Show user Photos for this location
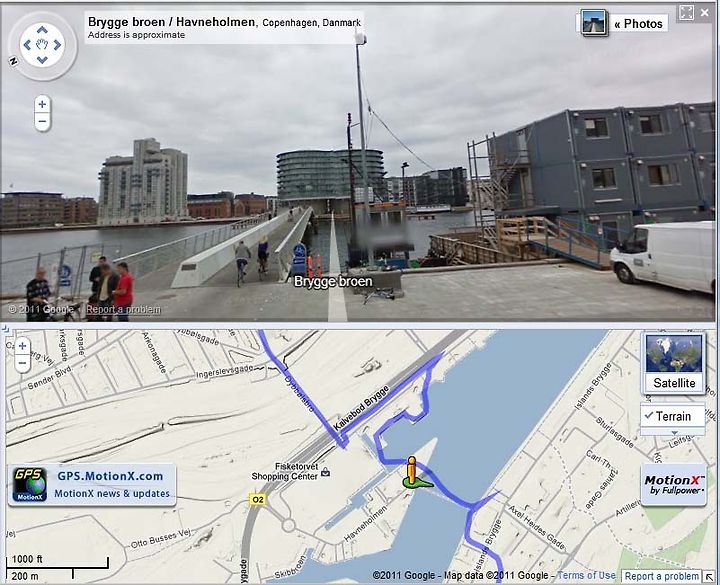This screenshot has width=720, height=585. [x=639, y=23]
